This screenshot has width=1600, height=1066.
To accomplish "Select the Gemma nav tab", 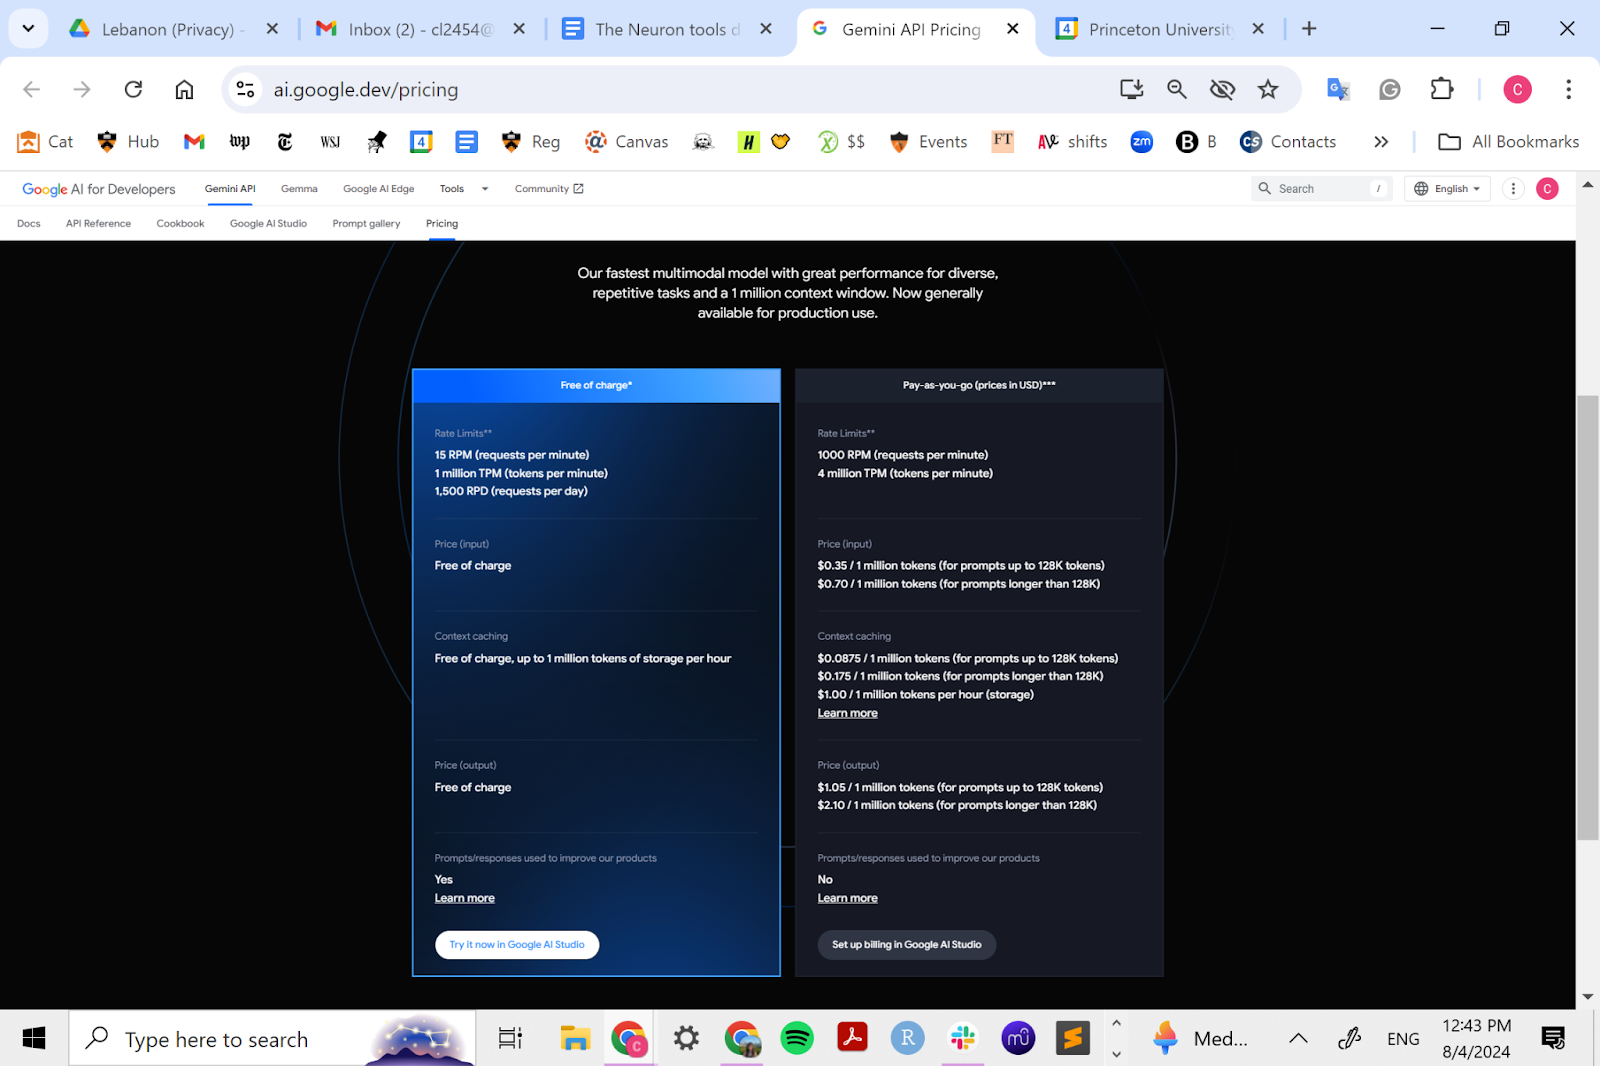I will 299,189.
